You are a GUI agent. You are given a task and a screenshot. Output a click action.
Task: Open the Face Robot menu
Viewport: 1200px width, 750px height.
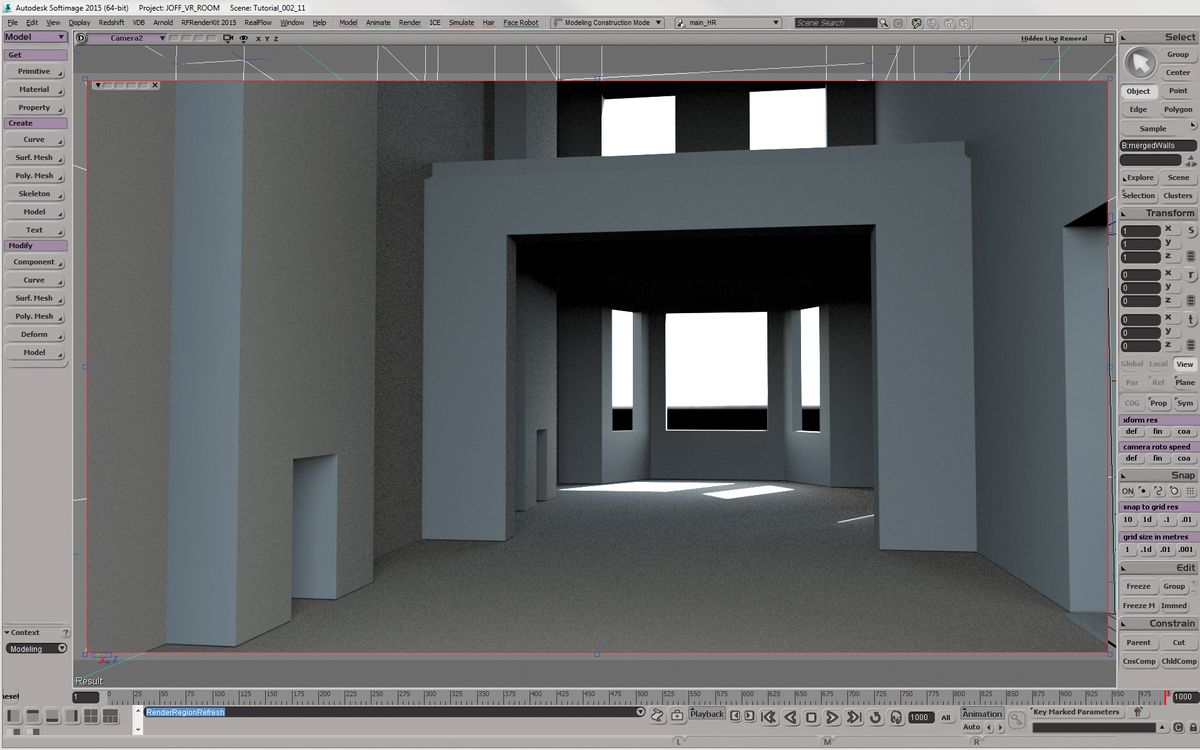click(520, 21)
